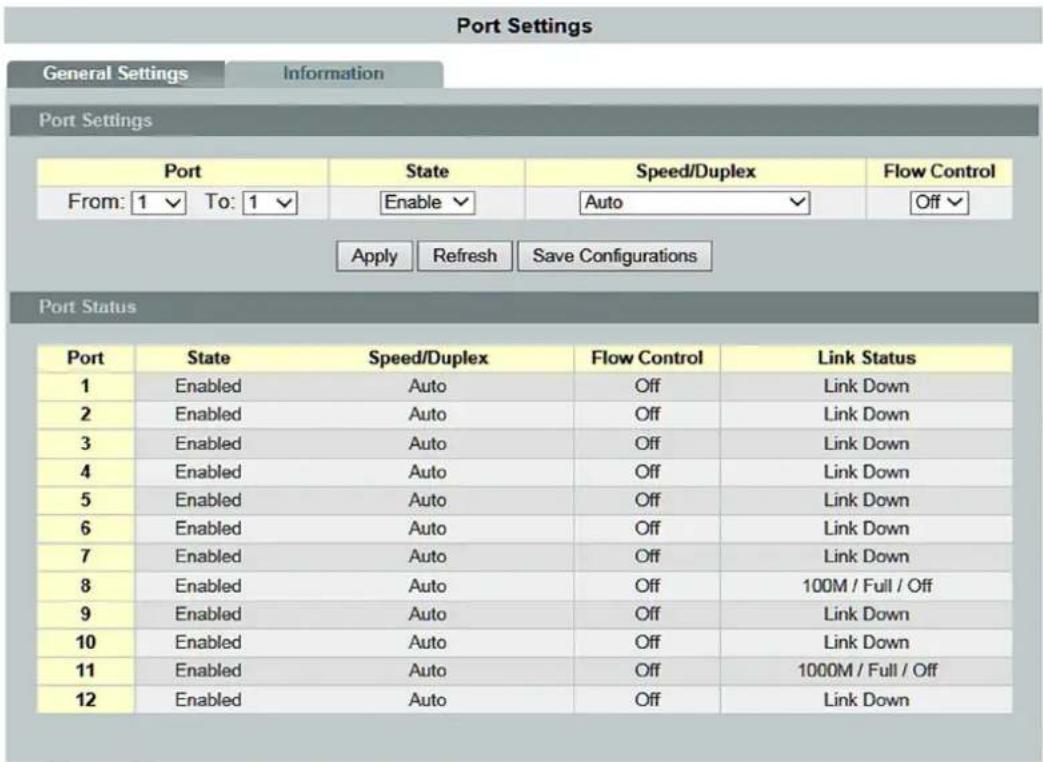Click Enabled state of port 8

[208, 586]
